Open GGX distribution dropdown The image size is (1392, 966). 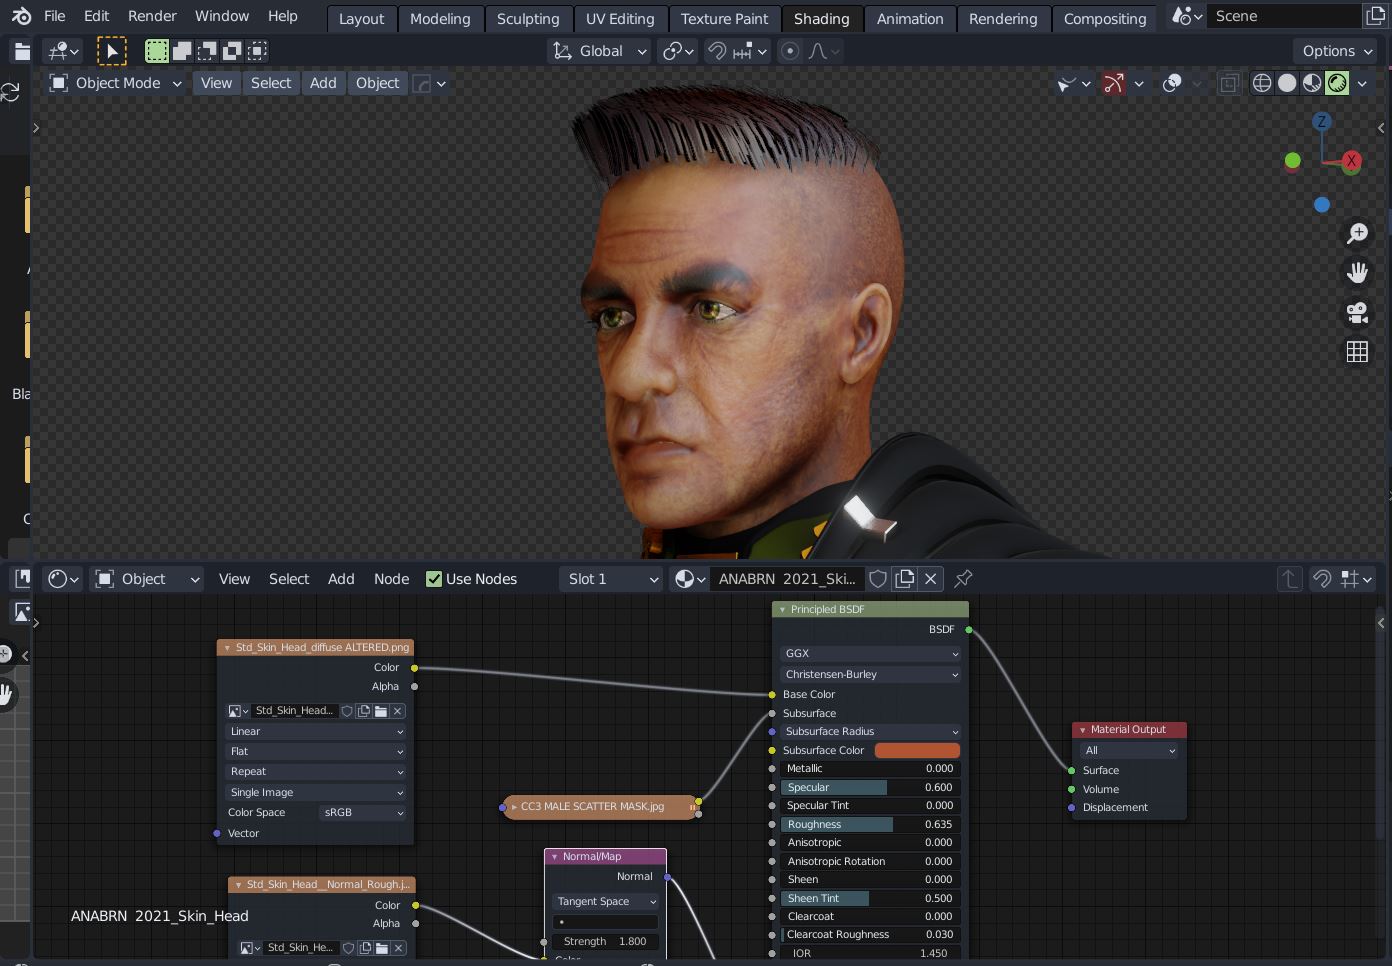tap(870, 653)
